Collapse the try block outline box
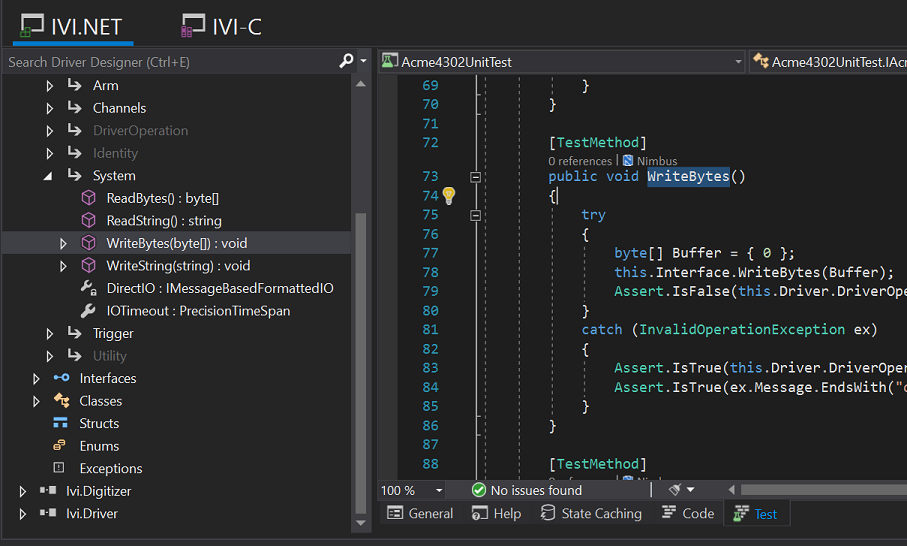 475,216
